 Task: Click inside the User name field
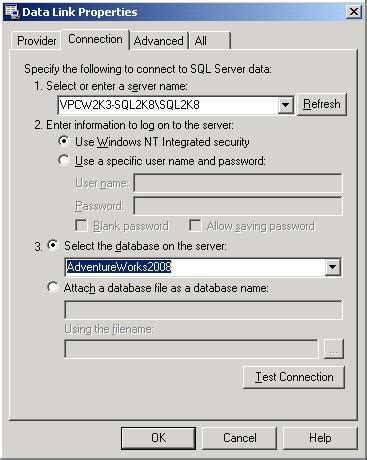point(238,183)
